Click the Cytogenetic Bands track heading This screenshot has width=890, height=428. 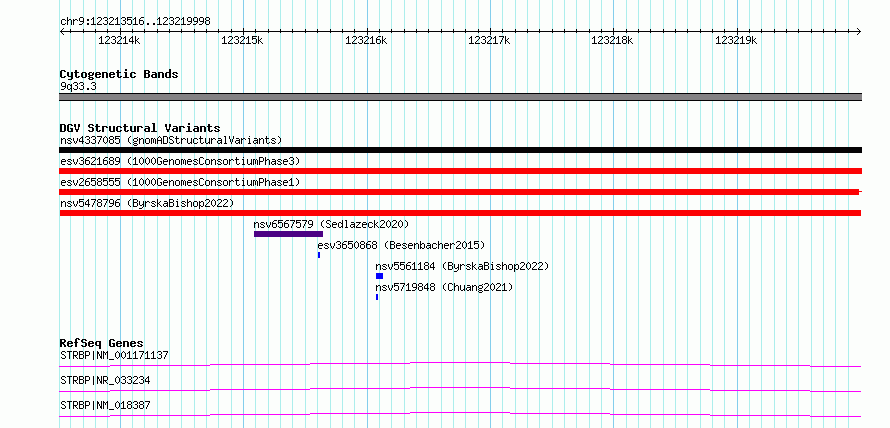pyautogui.click(x=119, y=74)
